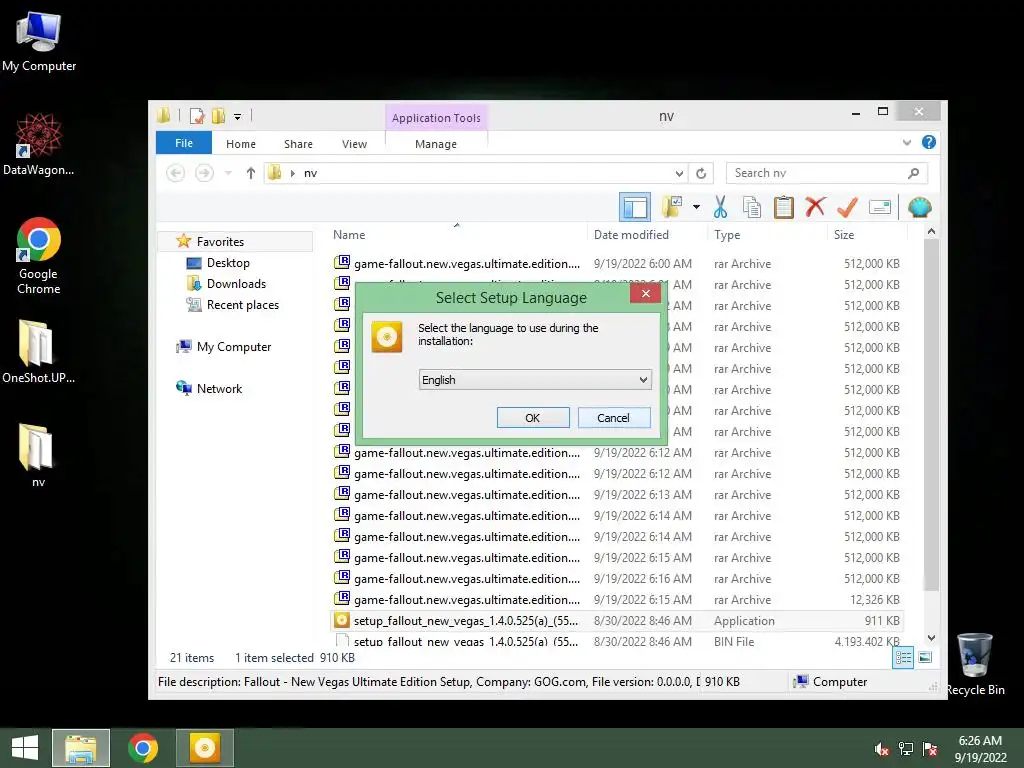
Task: Open folder options dropdown arrow in toolbar
Action: (x=696, y=208)
